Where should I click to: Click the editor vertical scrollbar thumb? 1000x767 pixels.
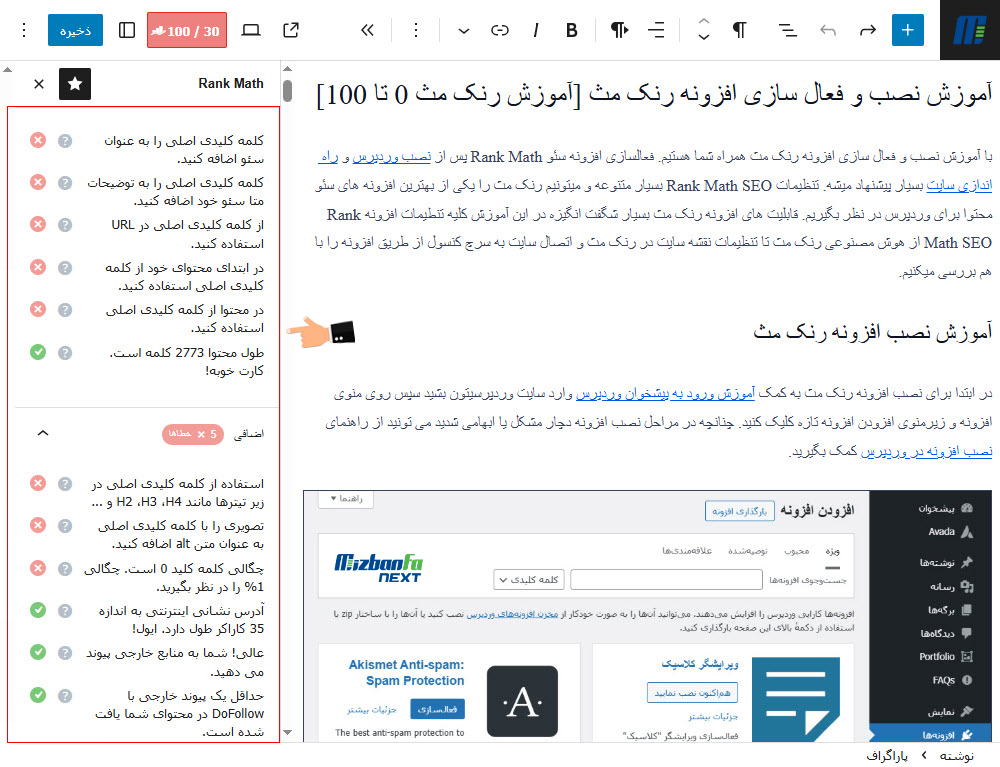[287, 91]
